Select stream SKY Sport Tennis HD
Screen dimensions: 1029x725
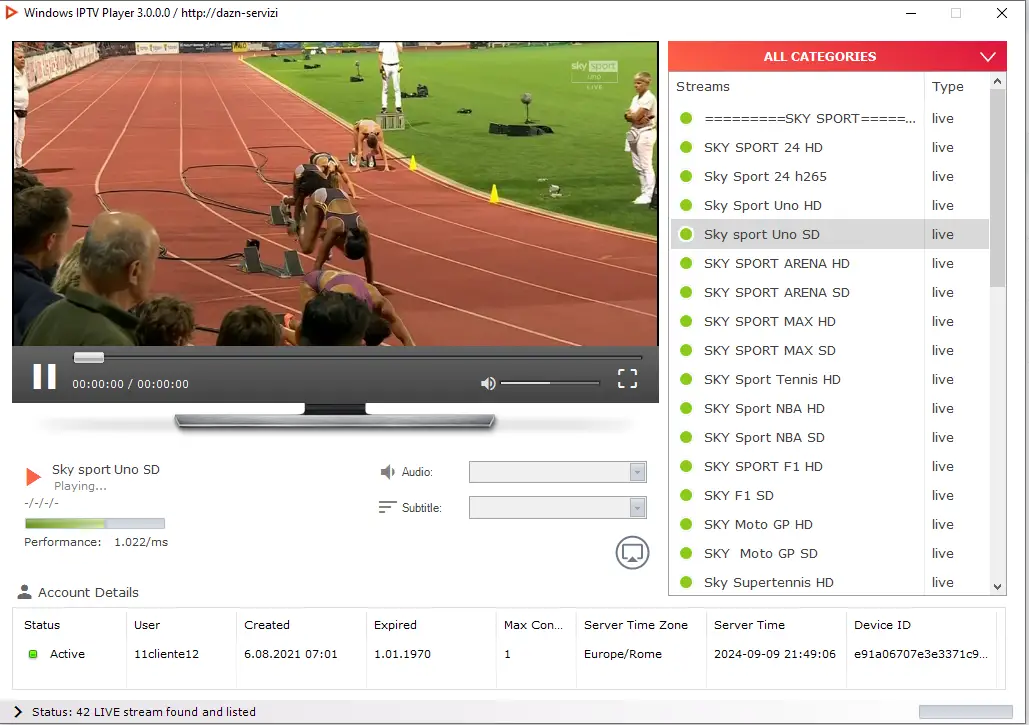tap(830, 379)
